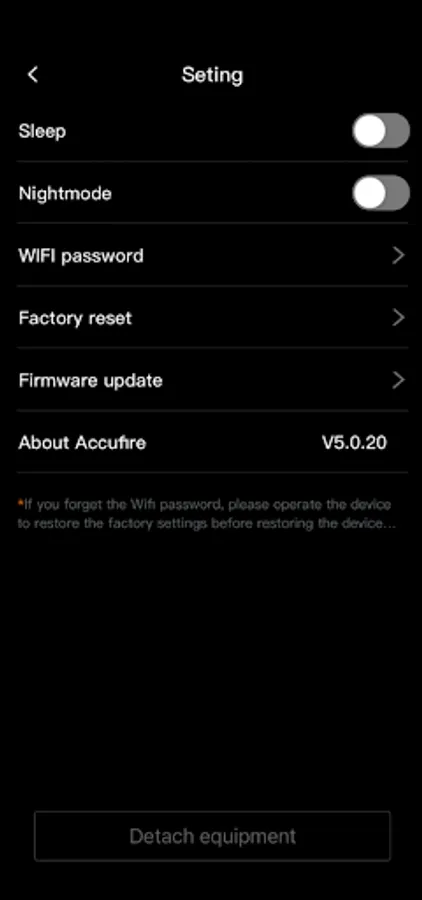Image resolution: width=422 pixels, height=900 pixels.
Task: Open the WIFI password menu entry
Action: 212,255
